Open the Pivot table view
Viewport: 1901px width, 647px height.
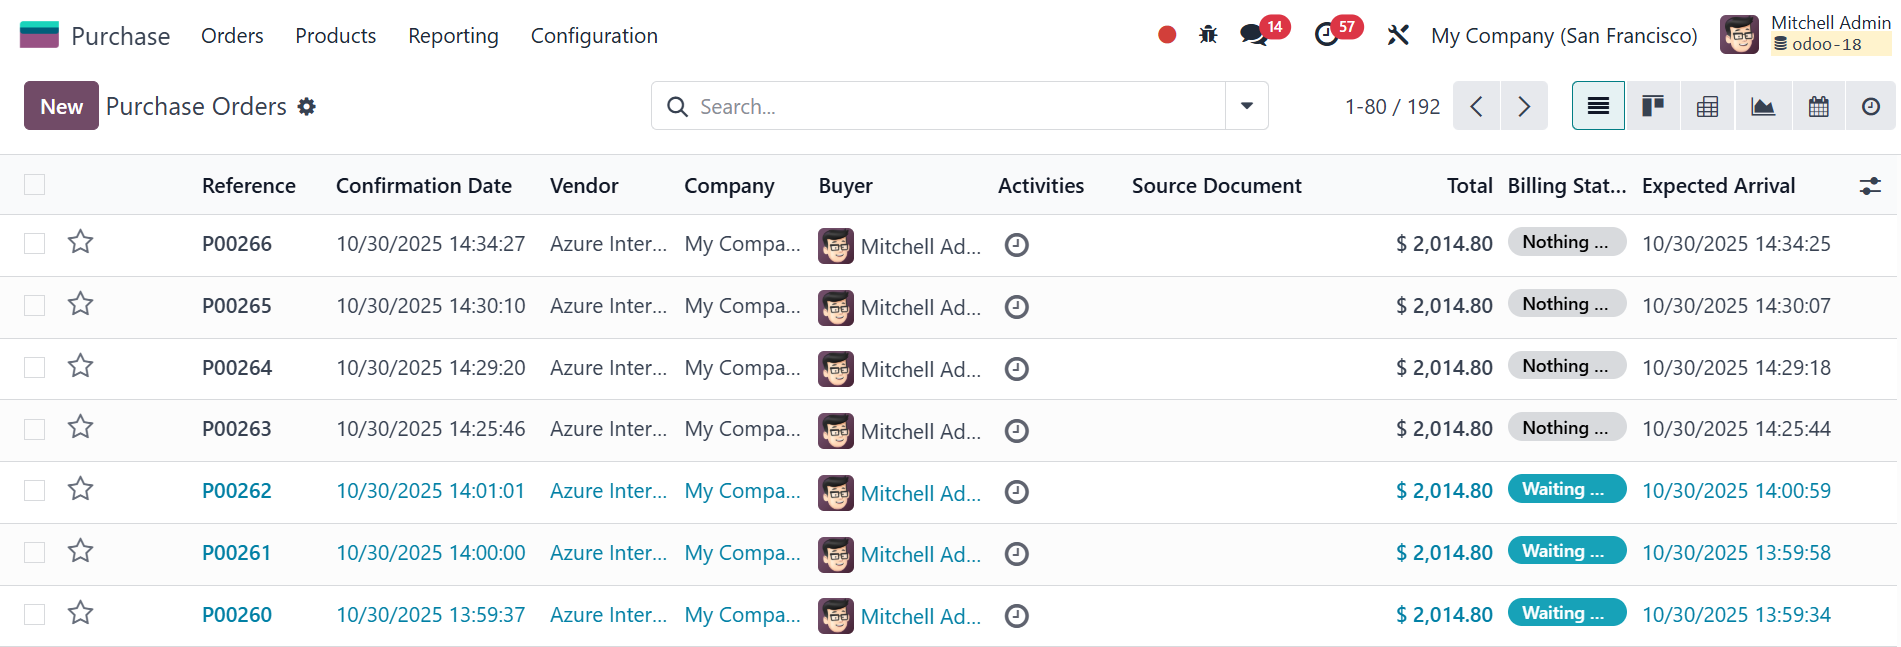1707,106
